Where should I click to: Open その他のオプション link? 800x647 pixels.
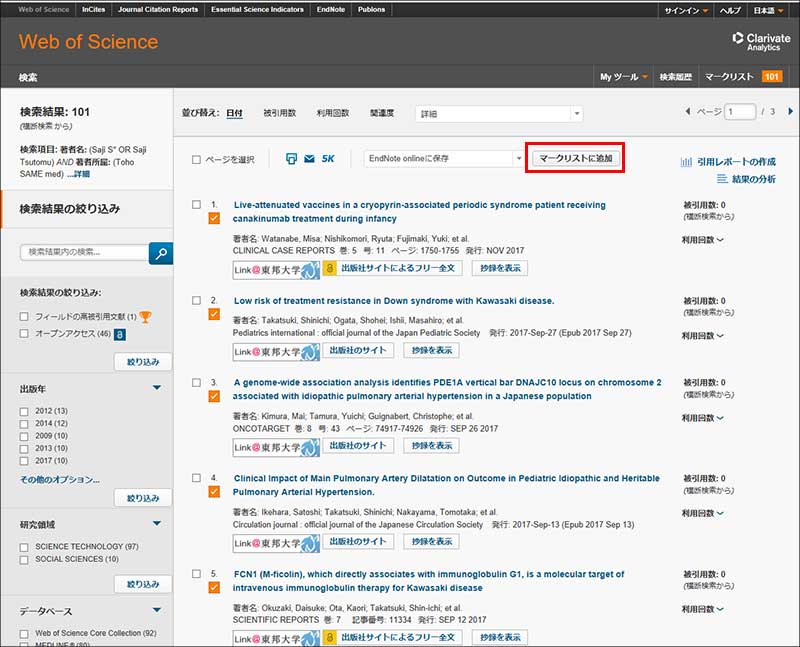(x=60, y=480)
